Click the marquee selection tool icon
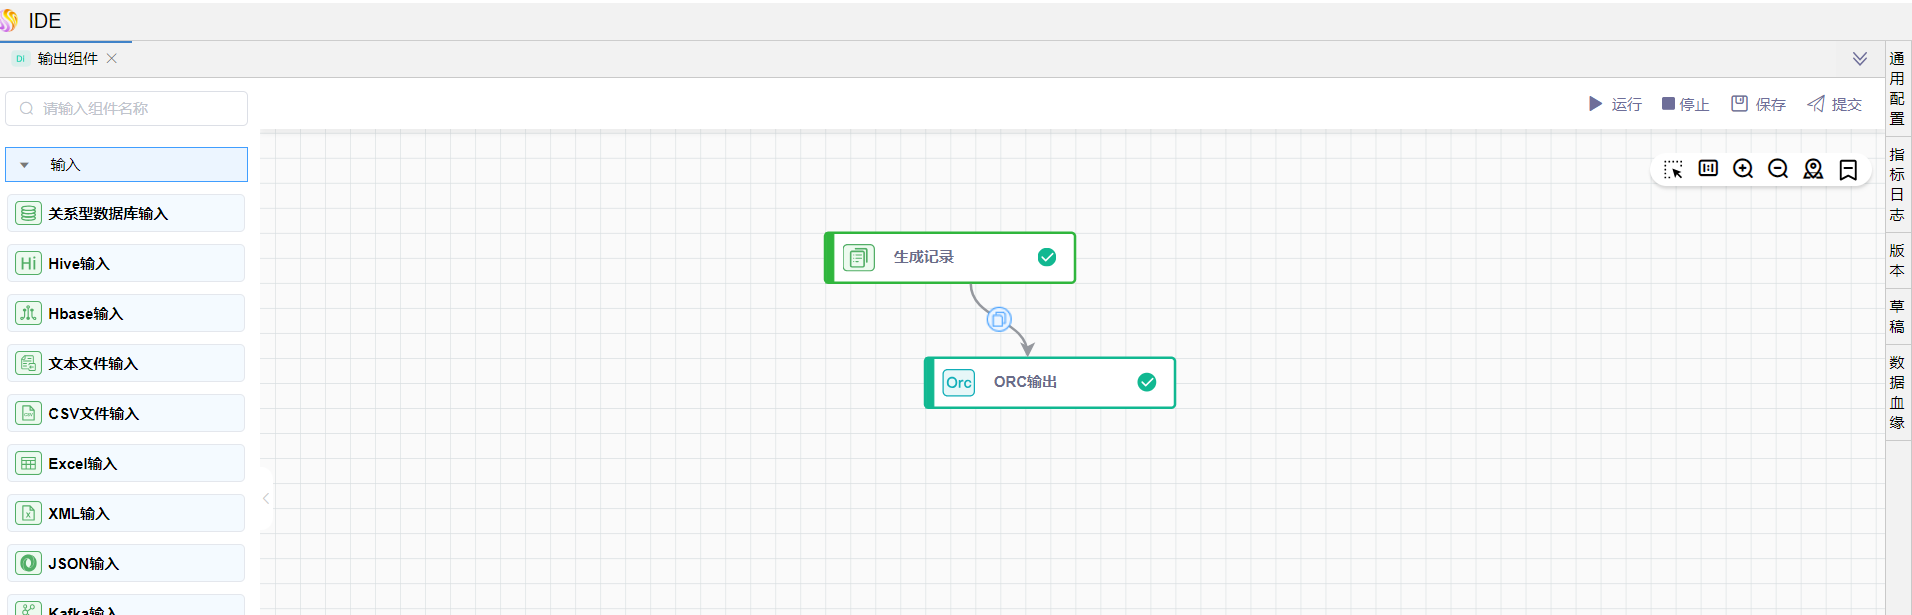The height and width of the screenshot is (615, 1912). pyautogui.click(x=1673, y=169)
